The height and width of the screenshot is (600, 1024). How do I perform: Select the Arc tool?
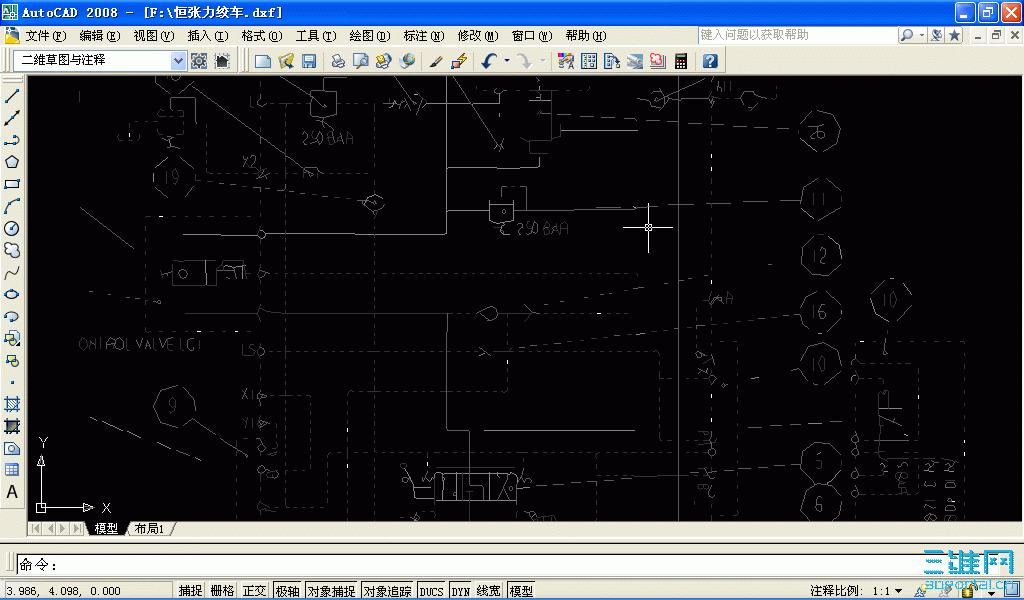12,206
